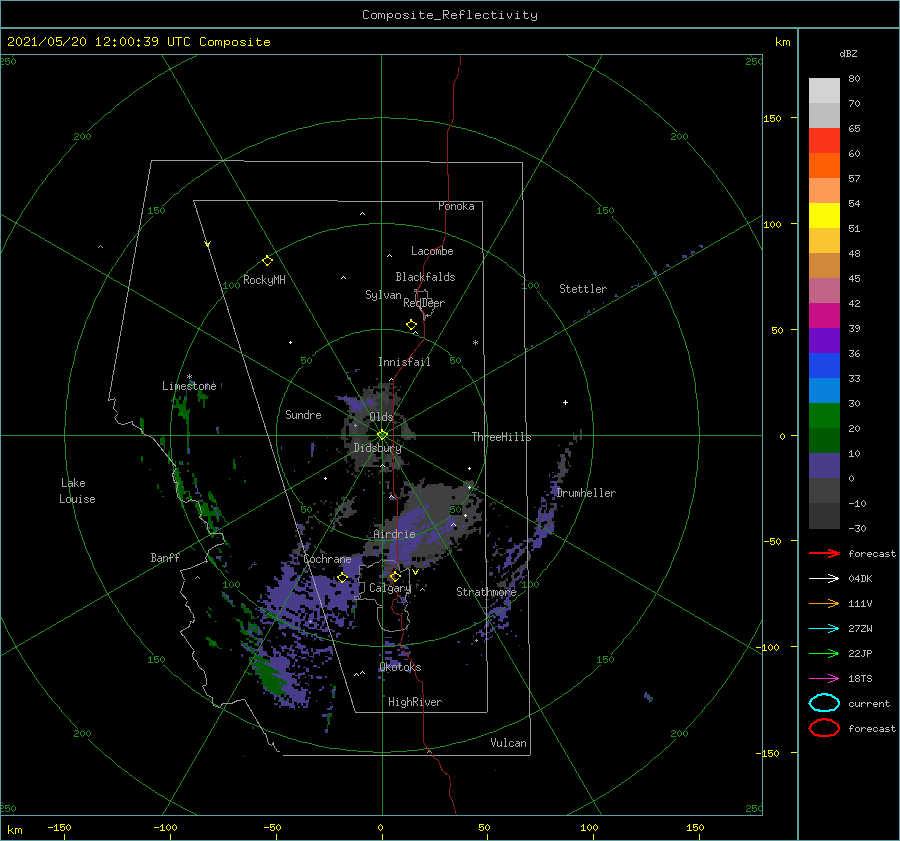Screen dimensions: 900x841
Task: Click the Lake Louise label
Action: [77, 491]
